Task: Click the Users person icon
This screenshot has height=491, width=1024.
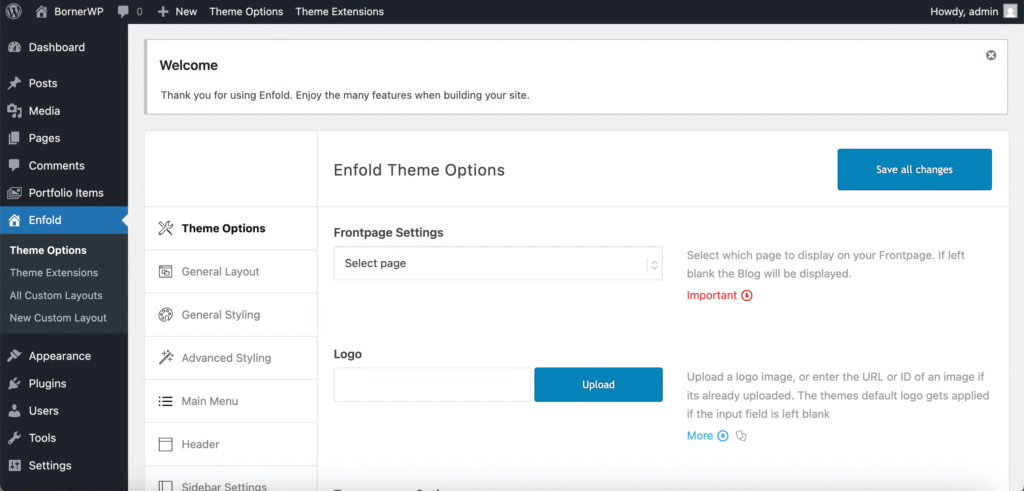Action: coord(14,411)
